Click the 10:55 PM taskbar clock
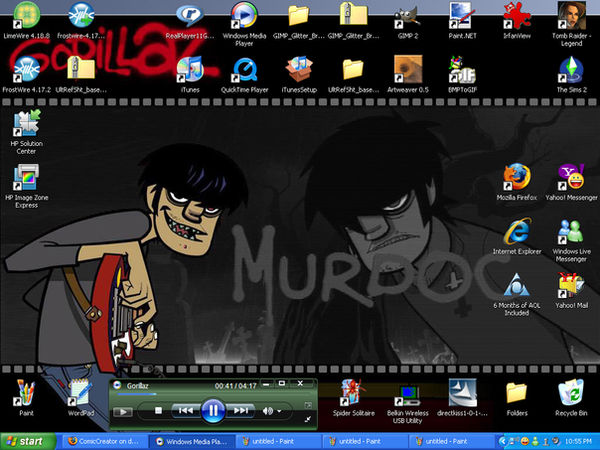Viewport: 600px width, 450px height. (x=580, y=442)
